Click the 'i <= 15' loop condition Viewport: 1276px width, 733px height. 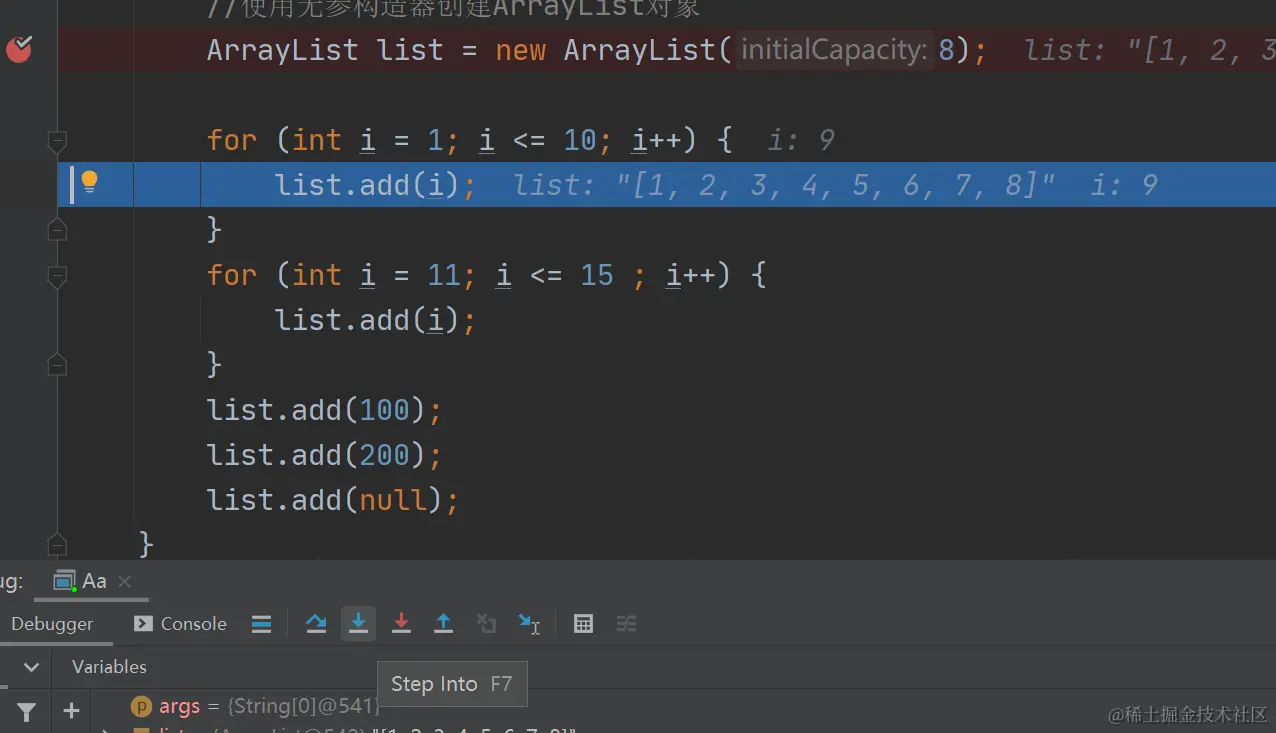[x=554, y=275]
